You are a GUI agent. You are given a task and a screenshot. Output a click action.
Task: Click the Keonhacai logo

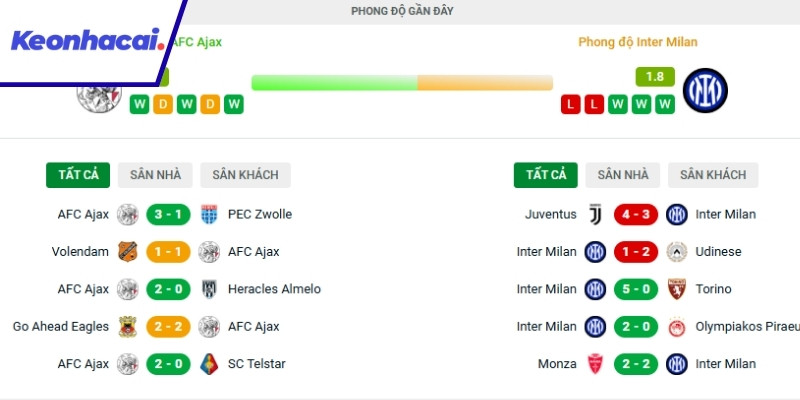(88, 42)
